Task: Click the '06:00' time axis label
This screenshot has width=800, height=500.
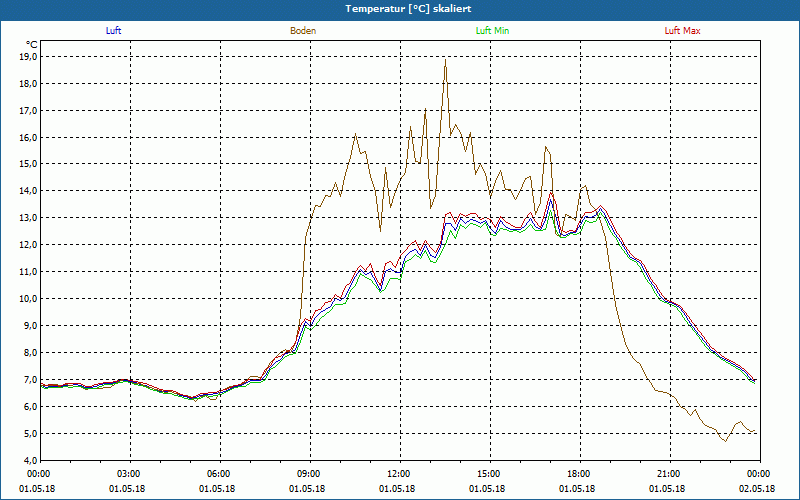Action: tap(220, 474)
